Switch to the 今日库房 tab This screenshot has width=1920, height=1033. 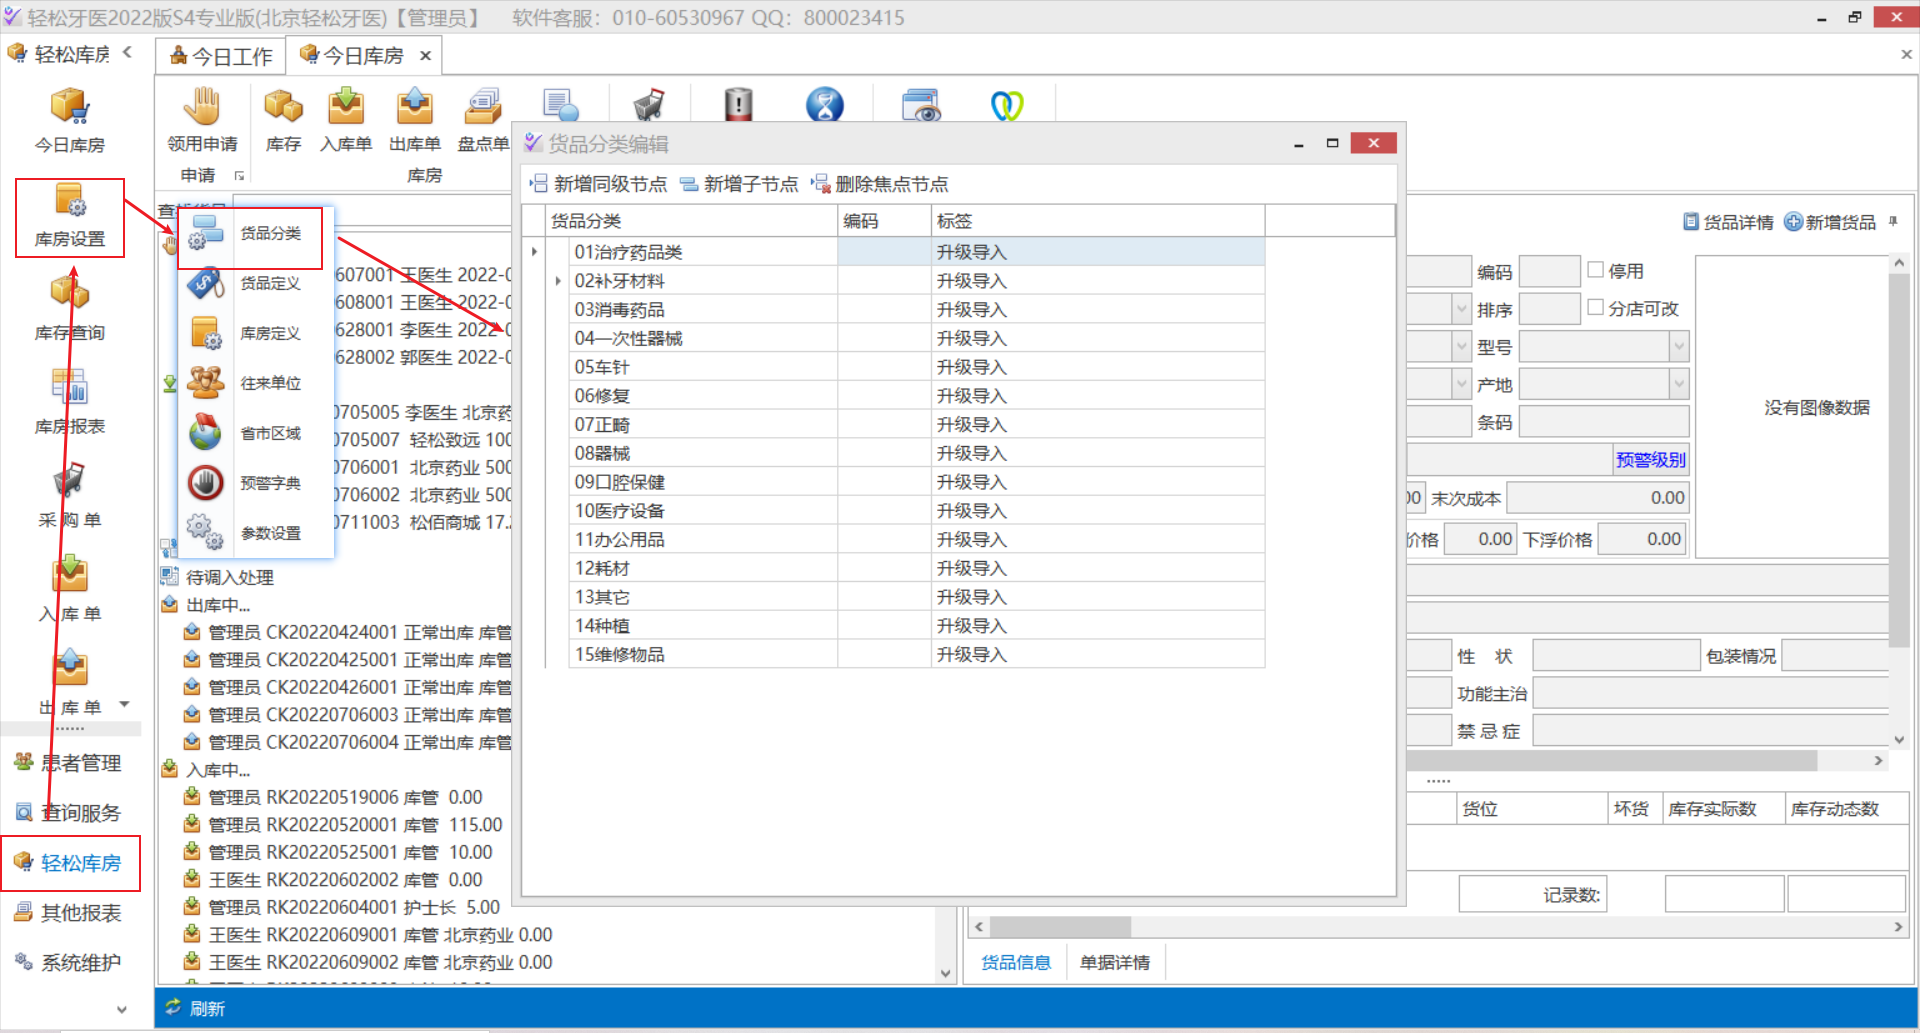pyautogui.click(x=352, y=56)
